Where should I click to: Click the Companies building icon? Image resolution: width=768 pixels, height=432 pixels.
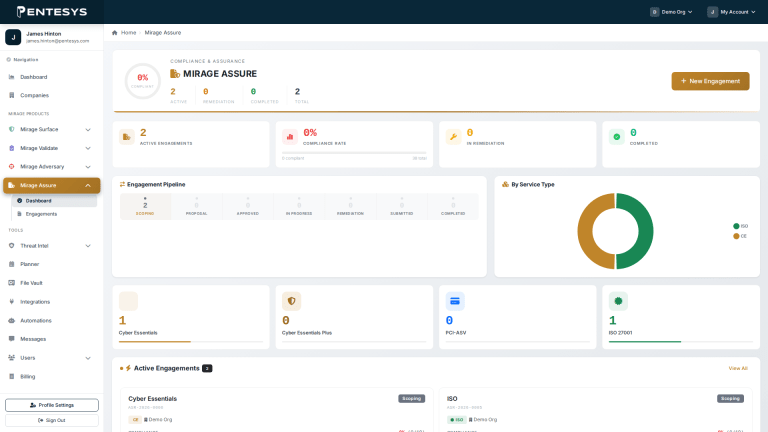coord(12,95)
